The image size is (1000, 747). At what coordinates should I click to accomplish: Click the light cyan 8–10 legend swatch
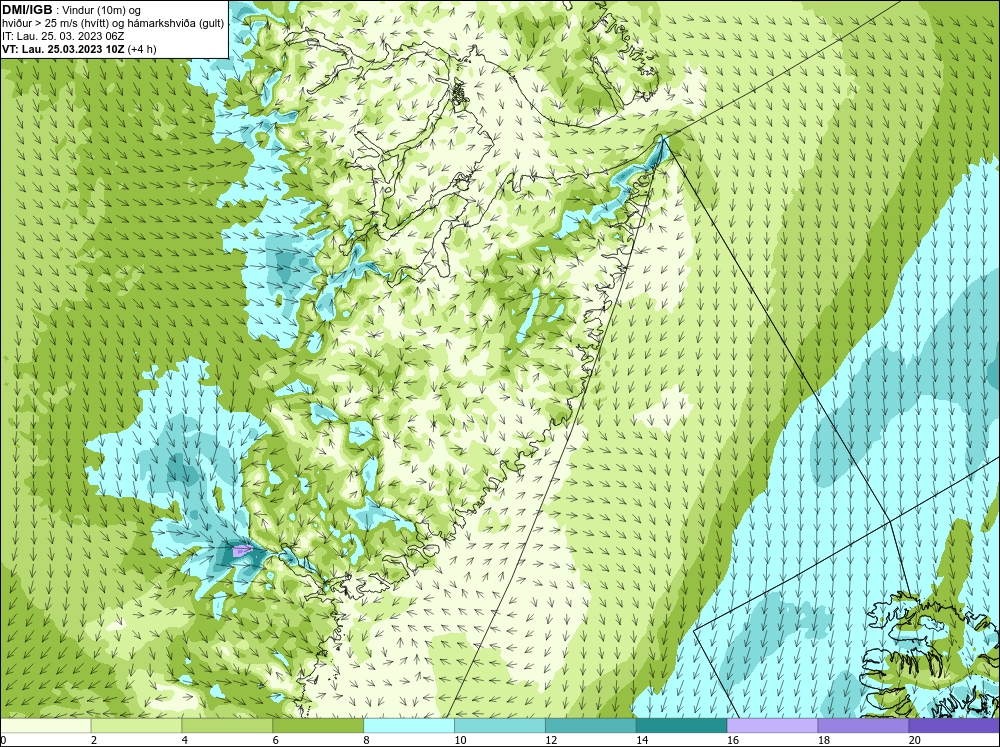tap(409, 725)
